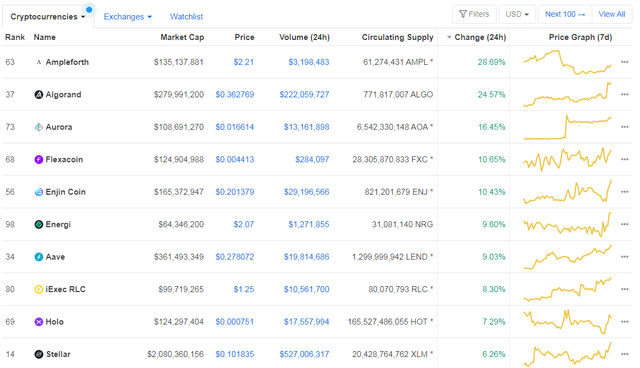Open the more options menu for Flexacoin
This screenshot has height=368, width=640.
coord(624,160)
